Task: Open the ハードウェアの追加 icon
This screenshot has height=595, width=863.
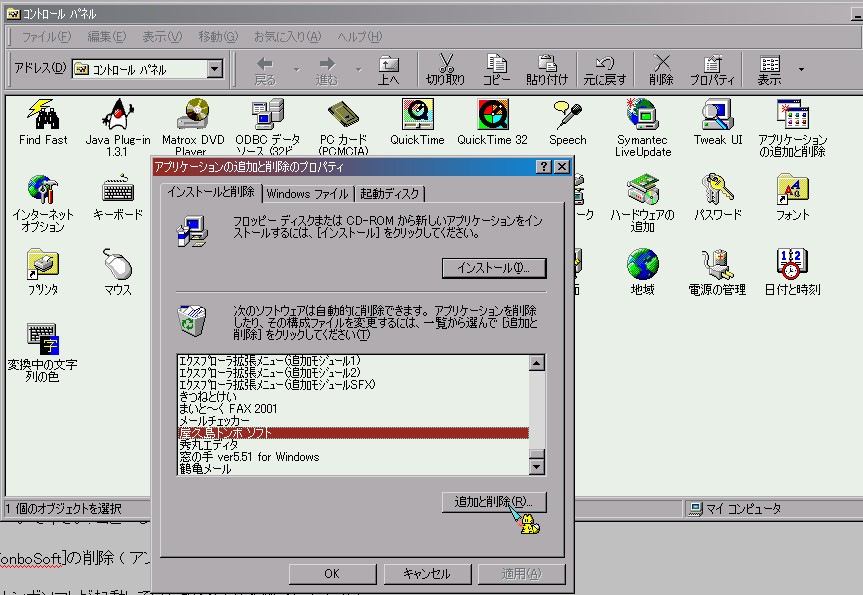Action: [642, 203]
